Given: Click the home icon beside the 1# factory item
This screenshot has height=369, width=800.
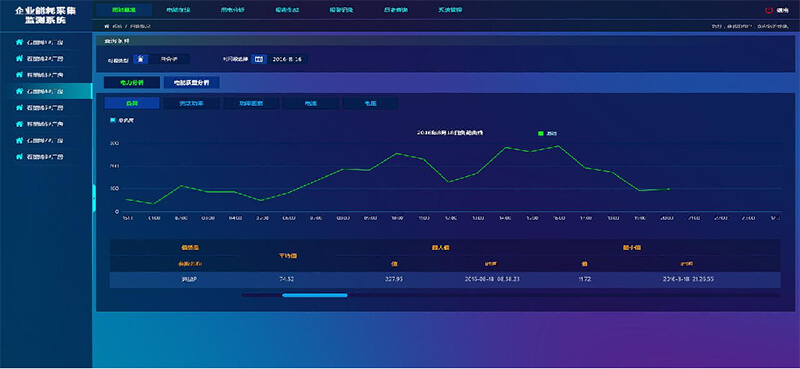Looking at the screenshot, I should tap(19, 42).
